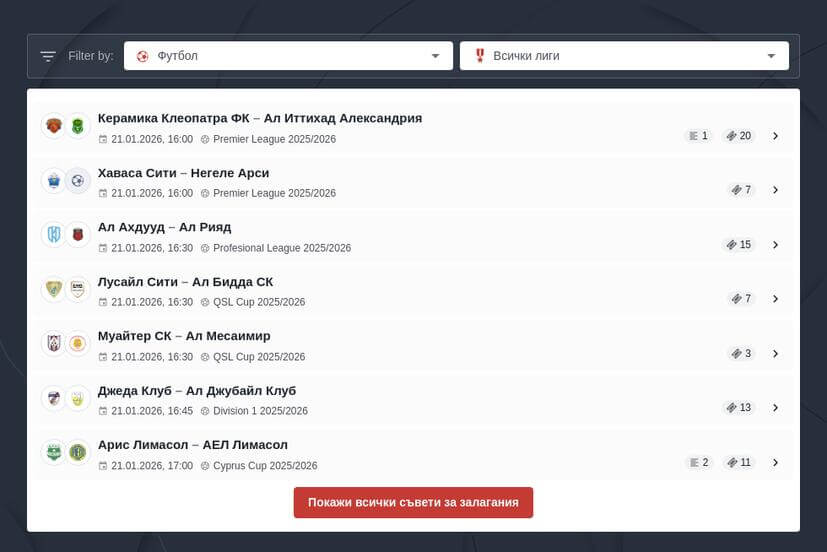
Task: Open Муайтер СК – Ал Месаимир match
Action: click(x=184, y=336)
